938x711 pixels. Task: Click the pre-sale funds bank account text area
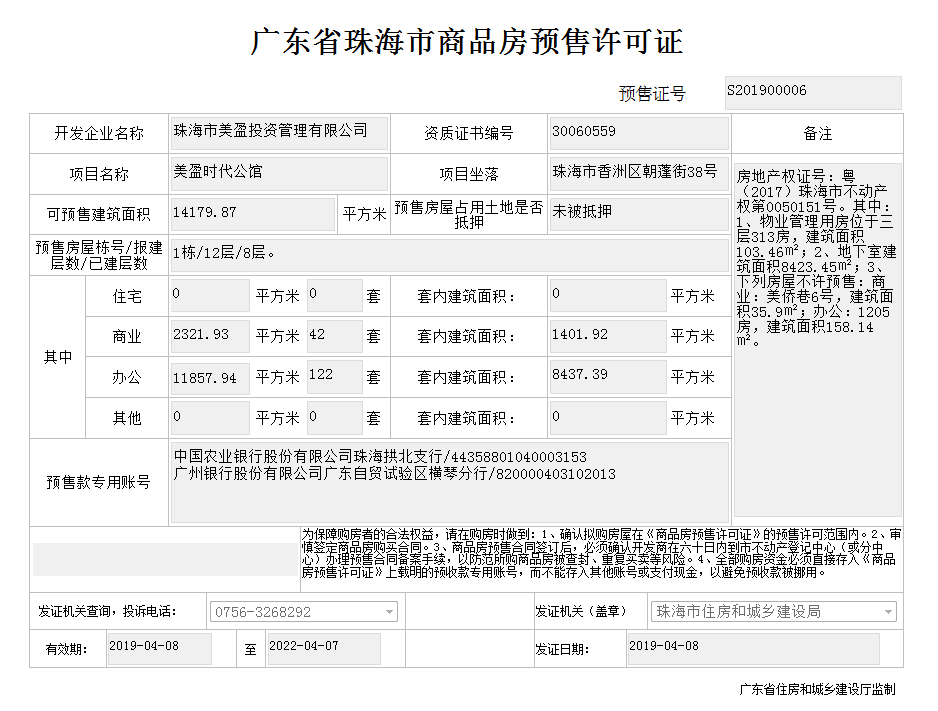pyautogui.click(x=449, y=482)
